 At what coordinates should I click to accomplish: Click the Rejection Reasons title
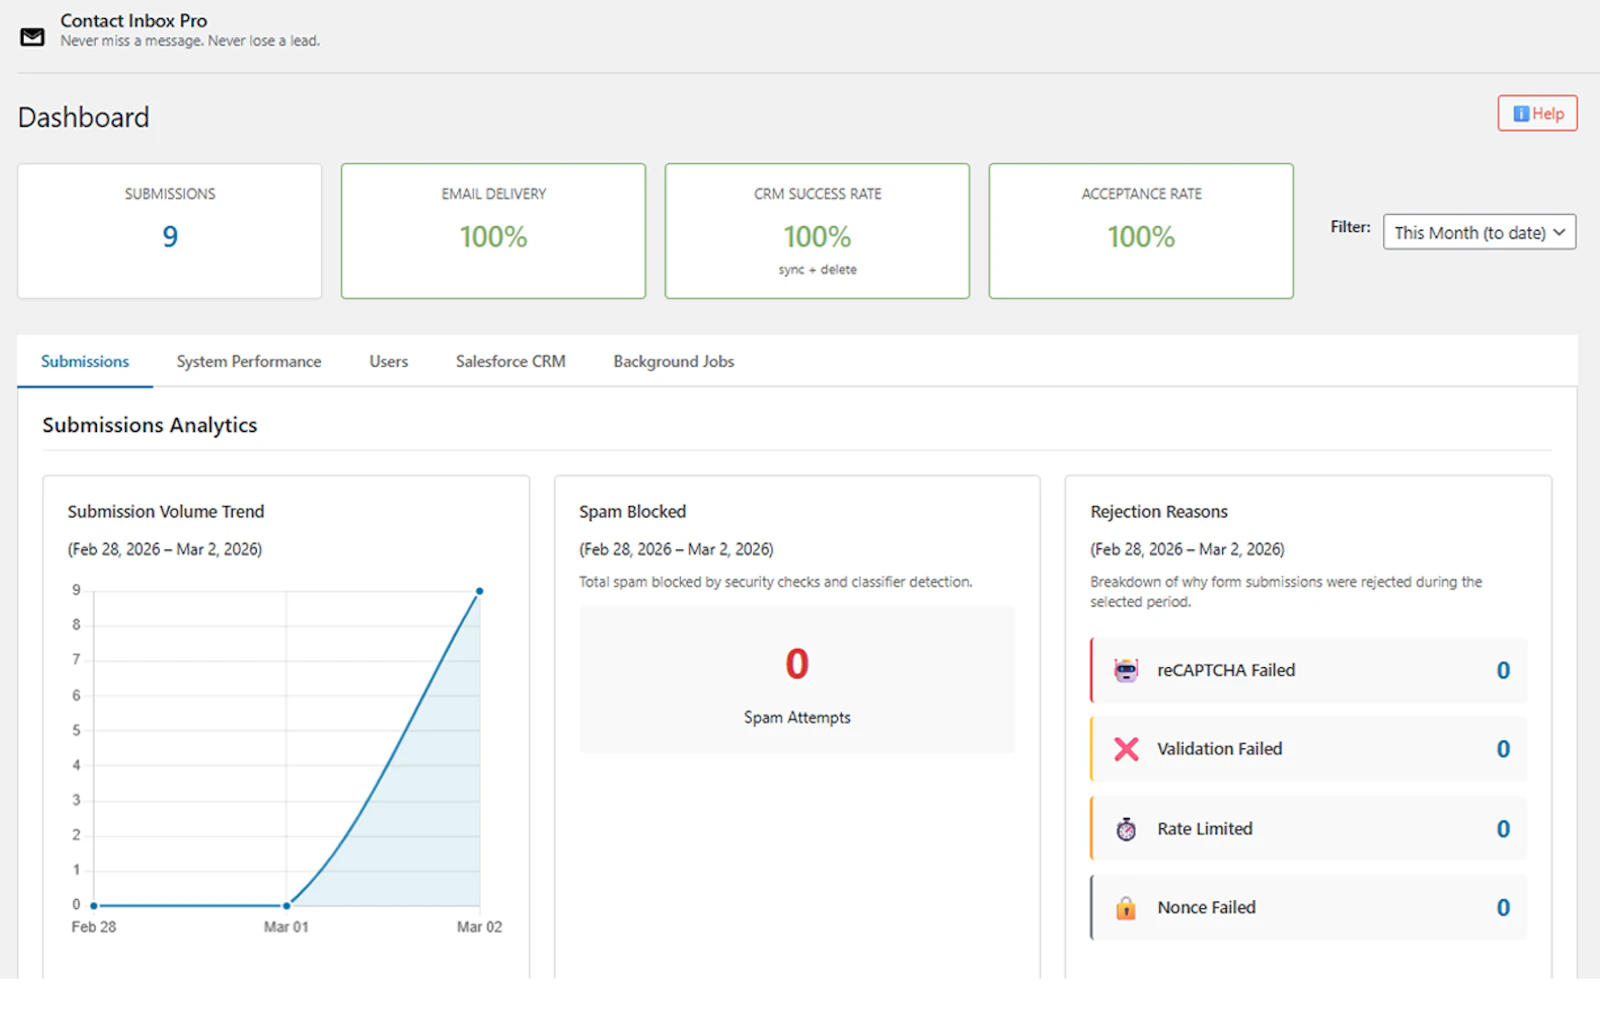(x=1159, y=511)
